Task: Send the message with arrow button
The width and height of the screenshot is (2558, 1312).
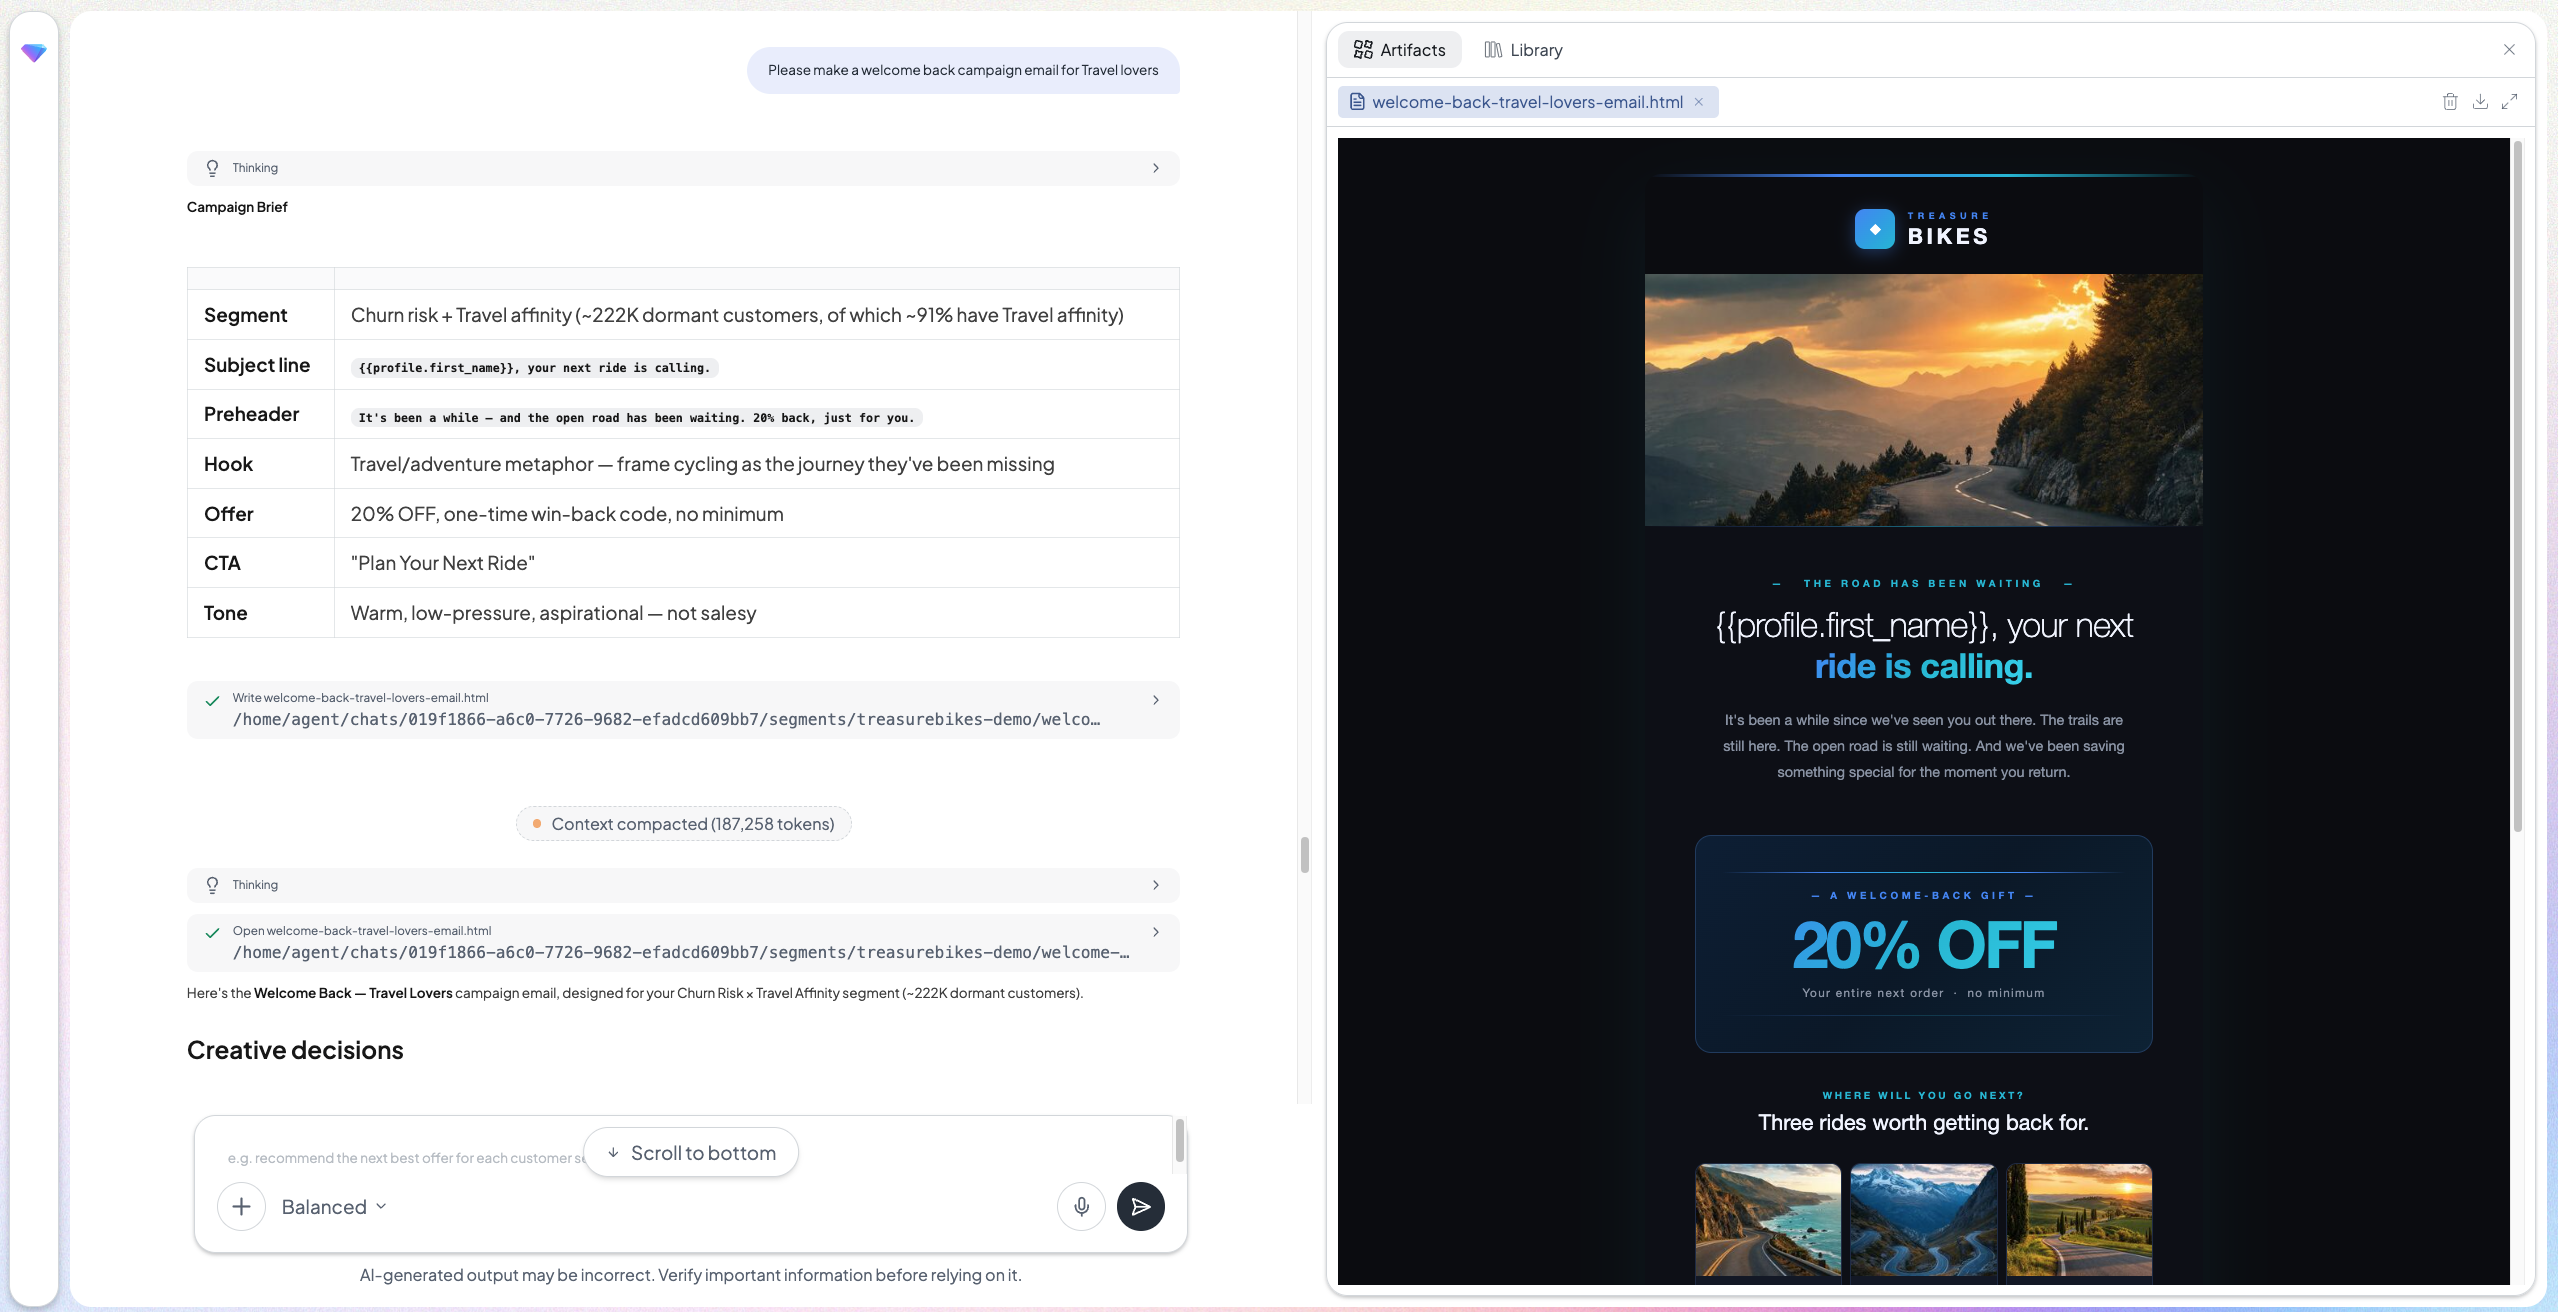Action: (x=1141, y=1206)
